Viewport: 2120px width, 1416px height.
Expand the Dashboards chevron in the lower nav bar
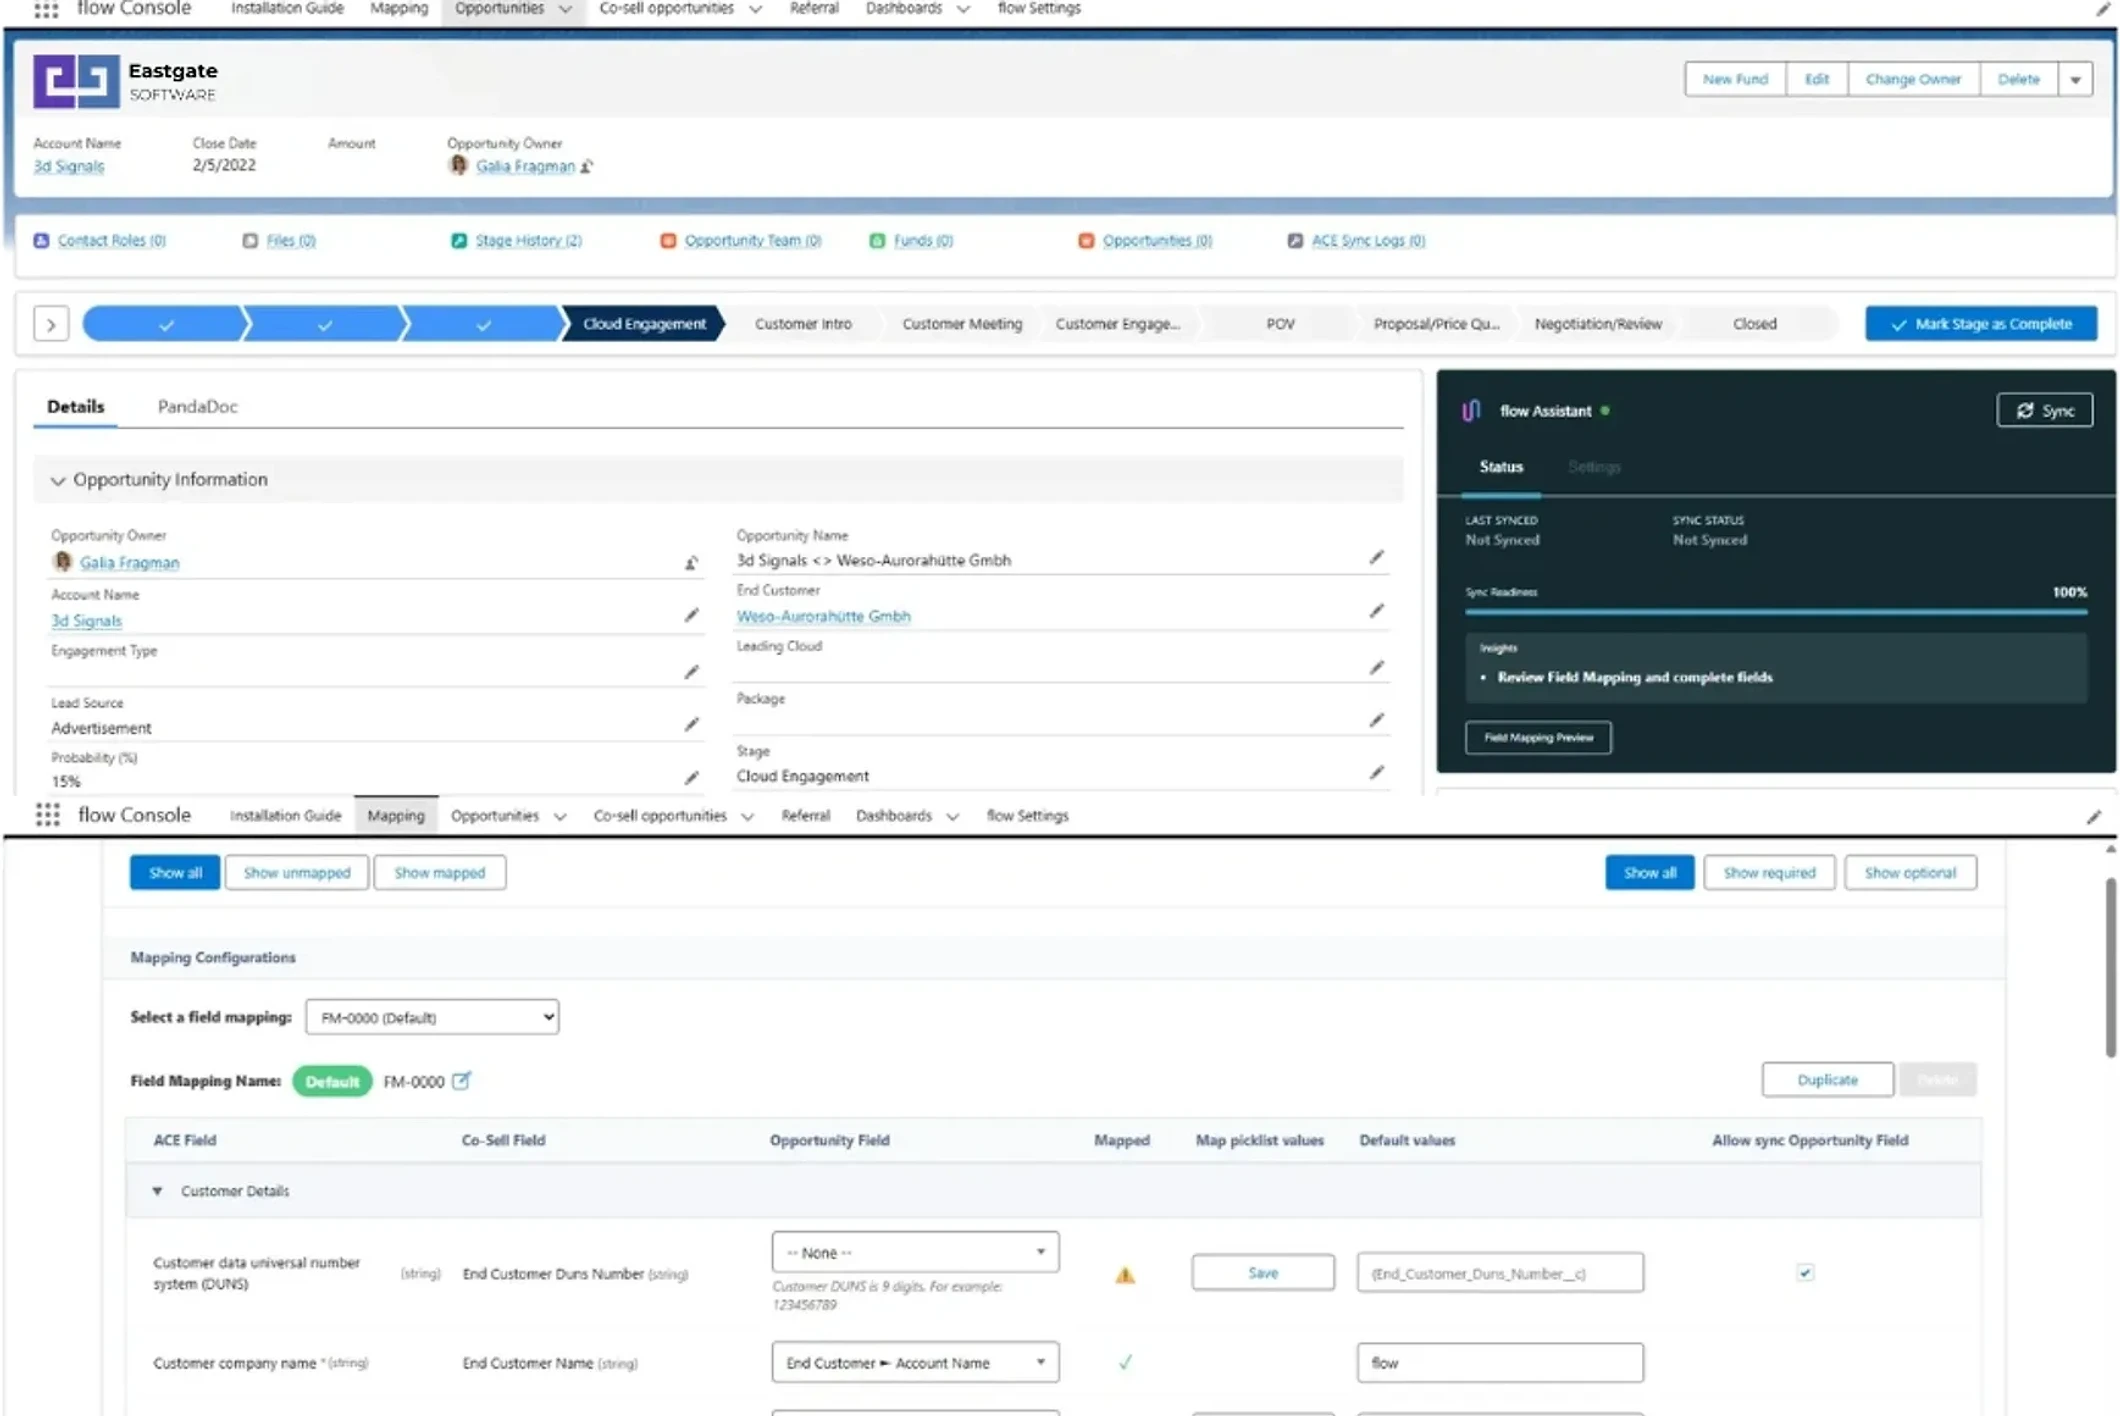tap(952, 817)
